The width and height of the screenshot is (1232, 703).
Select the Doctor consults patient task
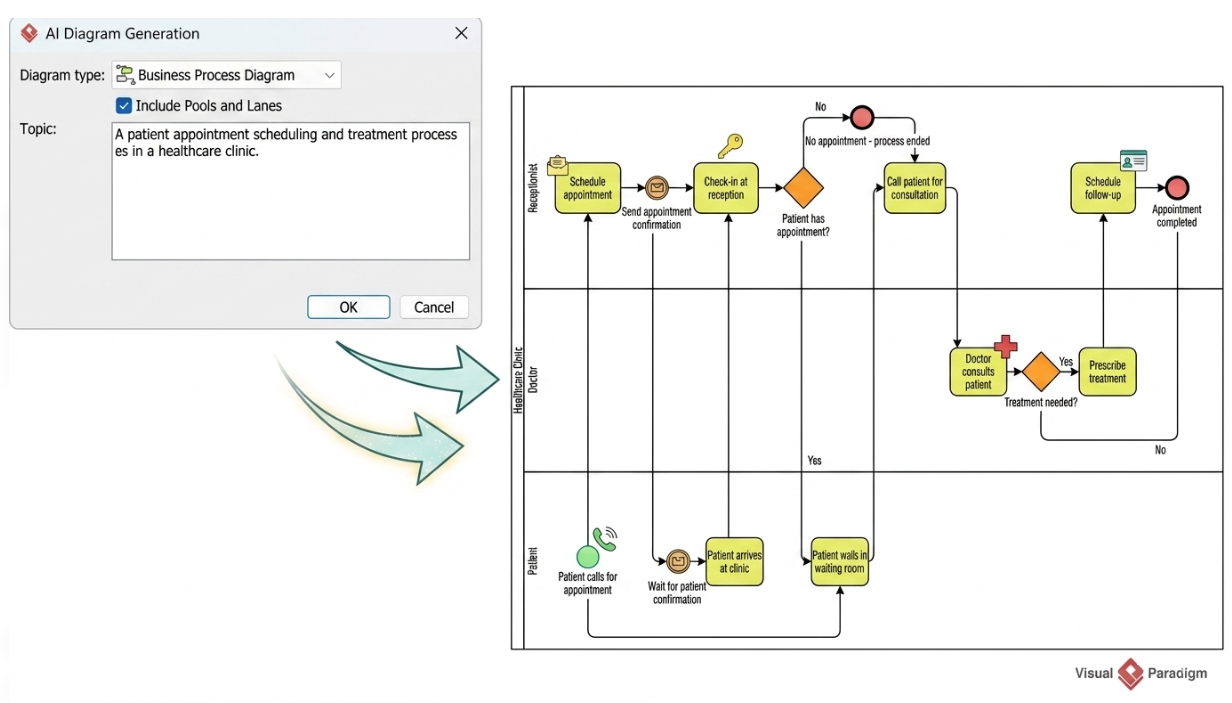pos(978,371)
